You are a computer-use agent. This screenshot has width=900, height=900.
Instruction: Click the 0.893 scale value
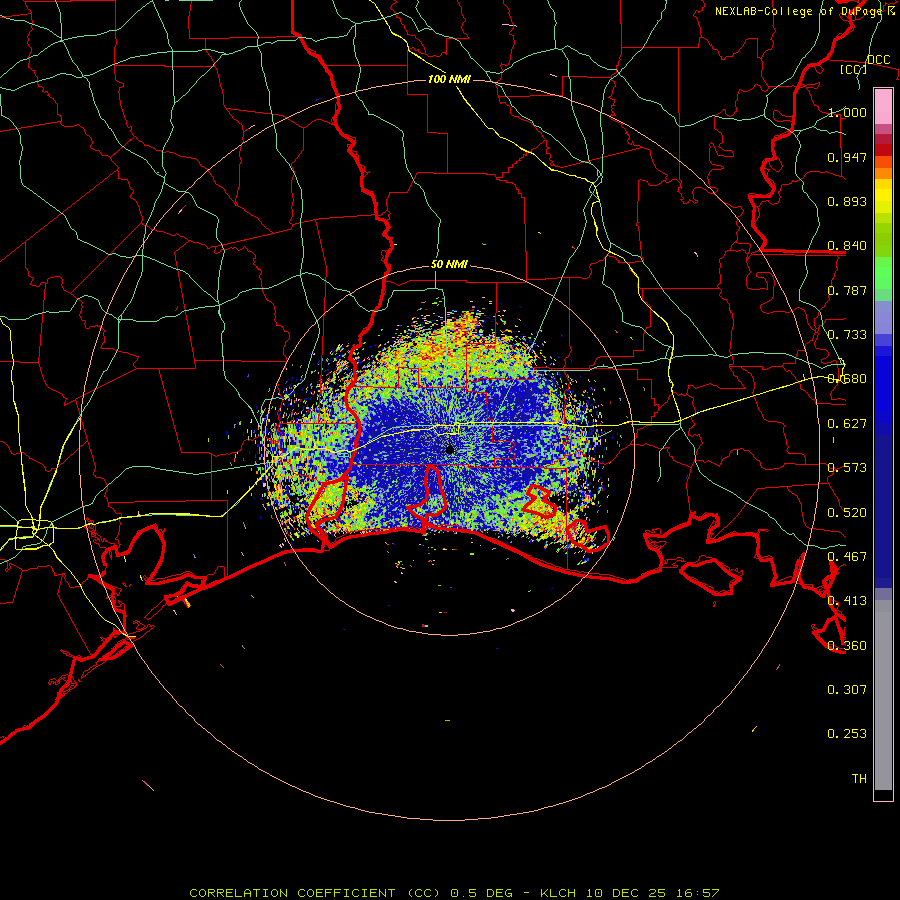847,201
